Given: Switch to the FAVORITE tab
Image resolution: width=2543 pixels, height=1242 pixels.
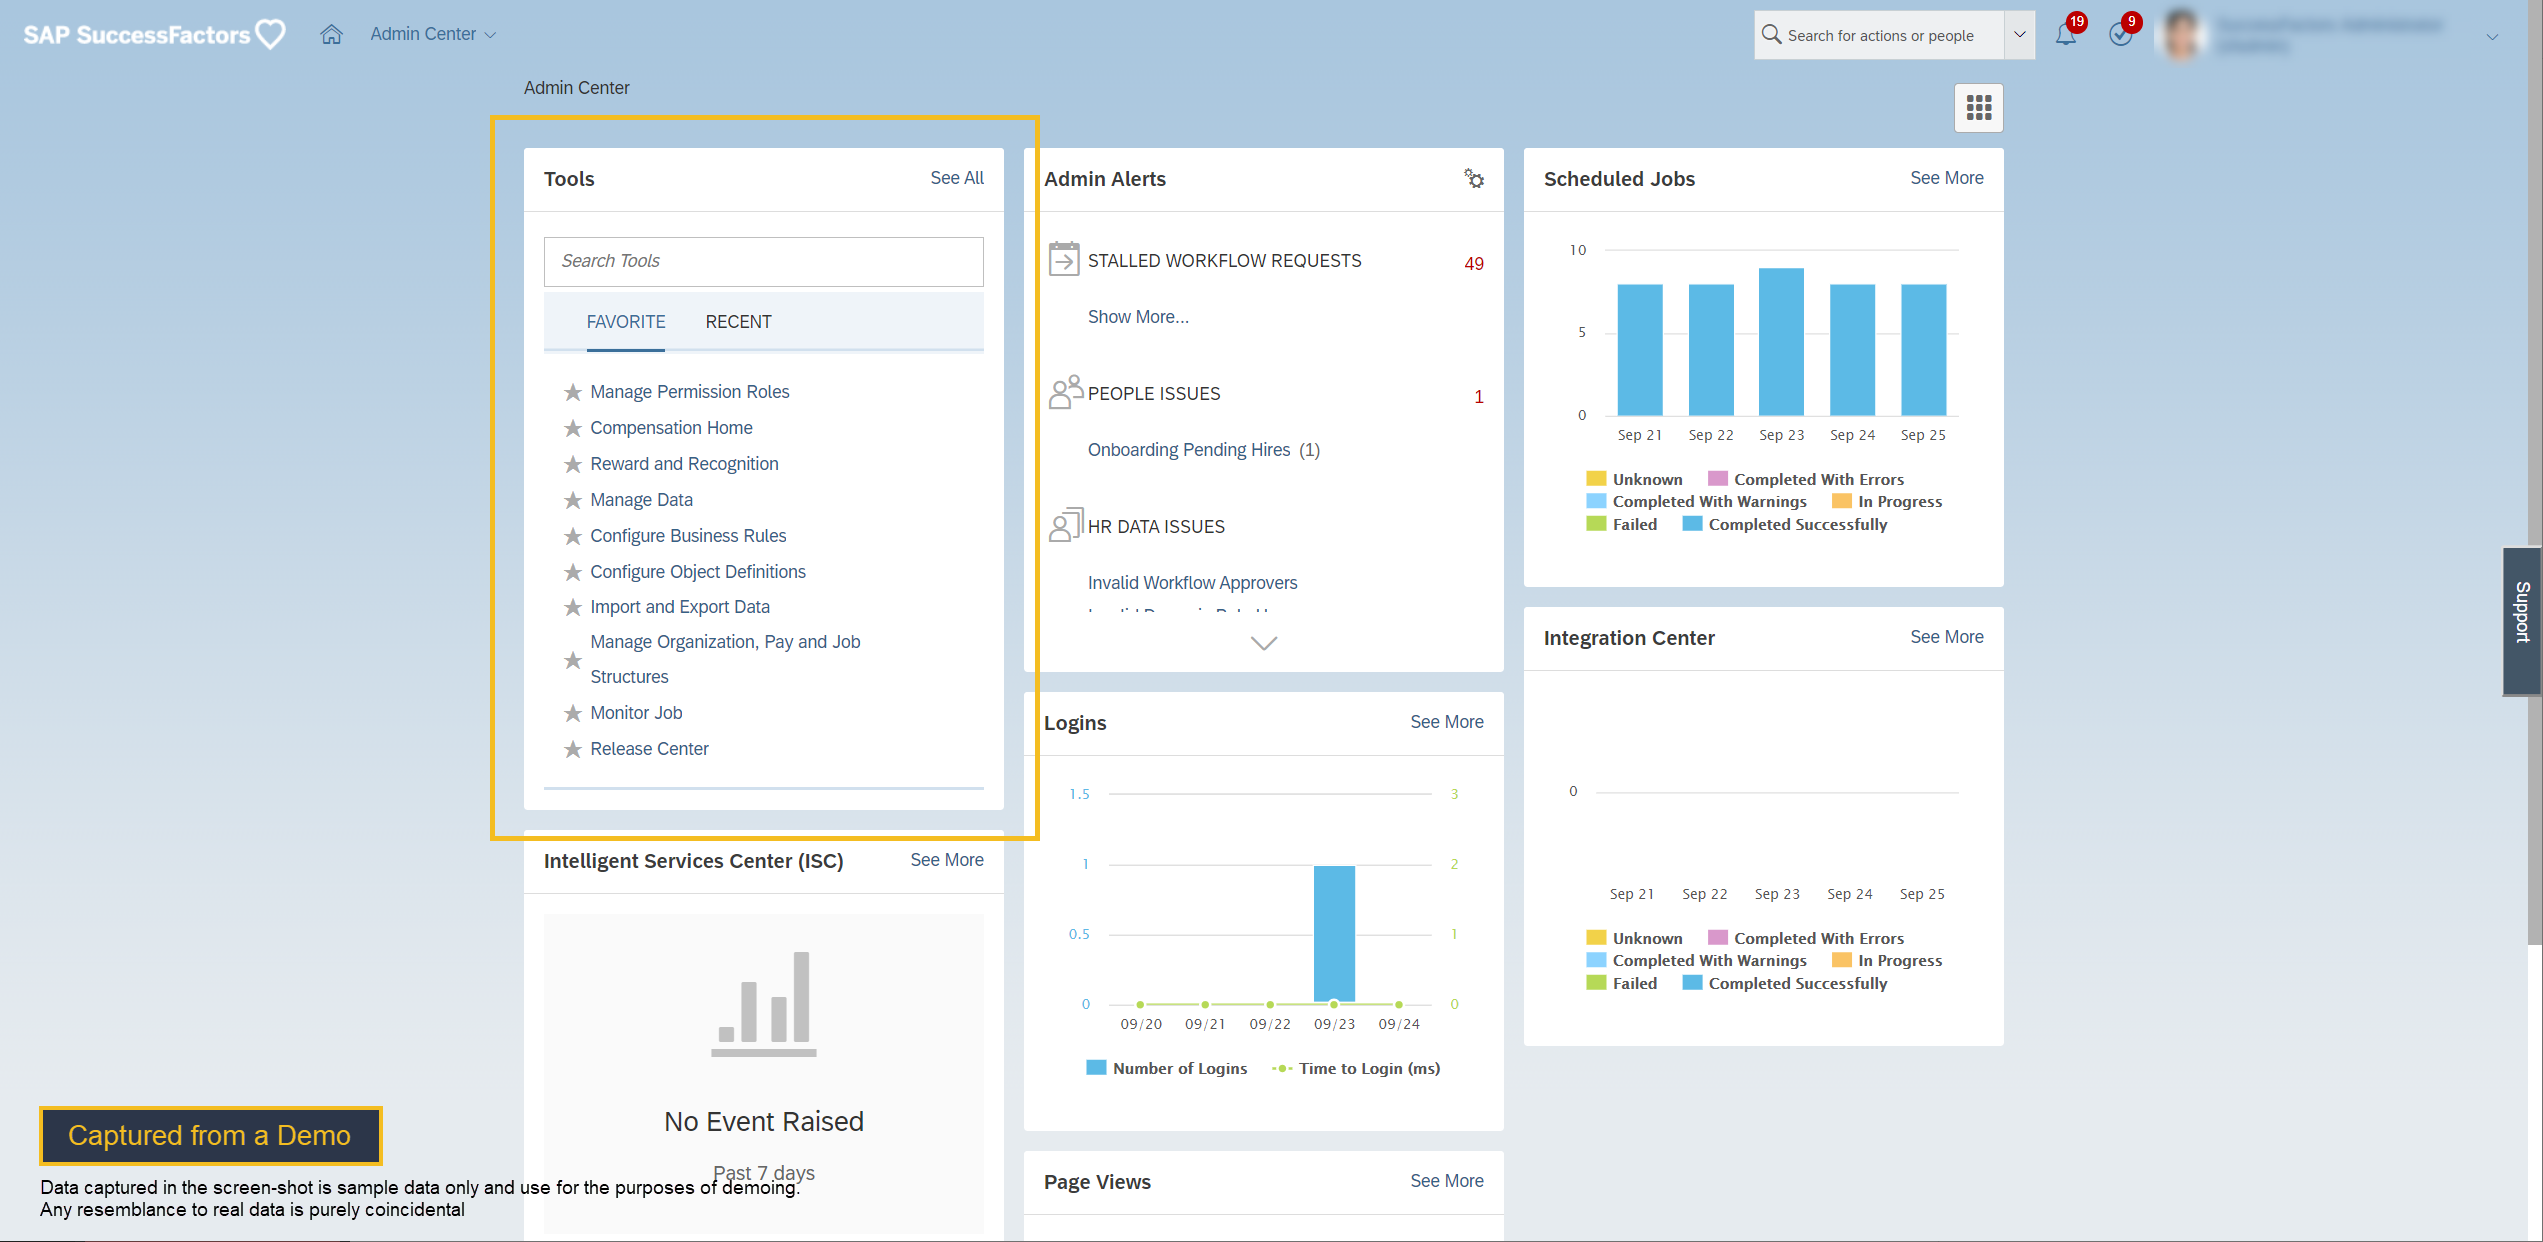Looking at the screenshot, I should [x=626, y=322].
